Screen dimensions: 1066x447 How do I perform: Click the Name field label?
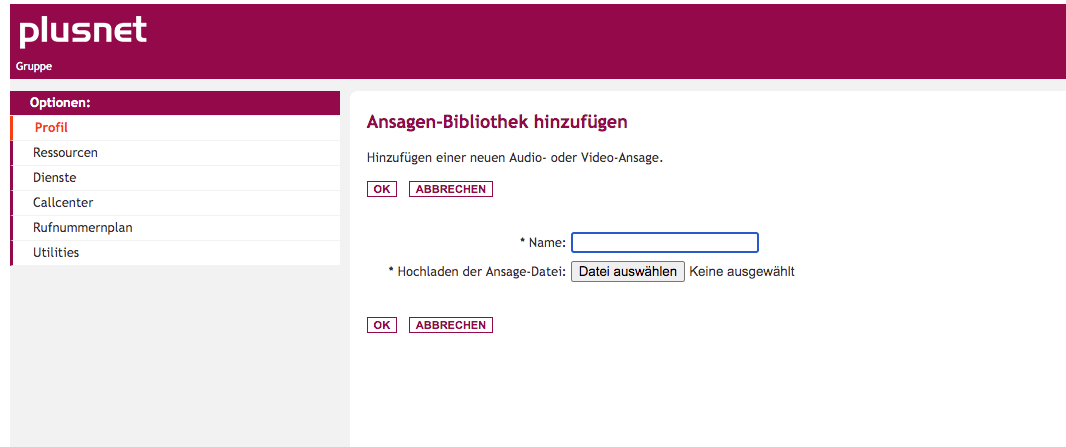tap(543, 243)
